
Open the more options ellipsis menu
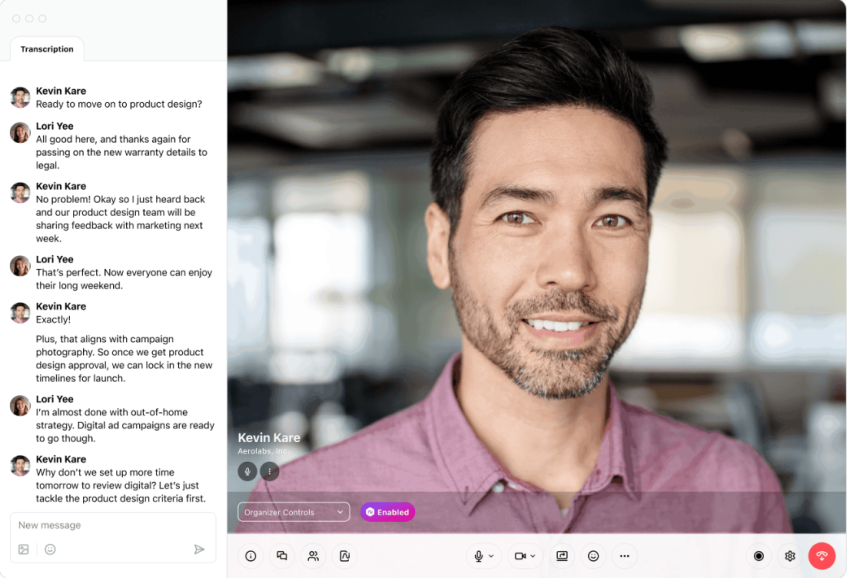point(624,556)
